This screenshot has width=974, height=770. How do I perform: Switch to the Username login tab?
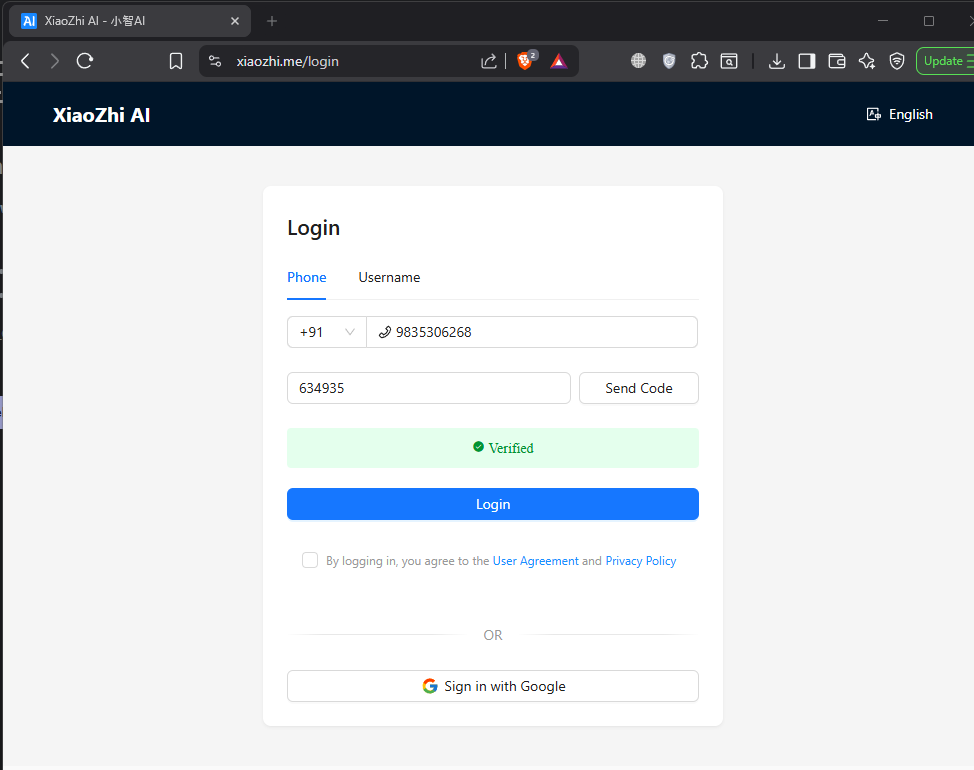[389, 278]
